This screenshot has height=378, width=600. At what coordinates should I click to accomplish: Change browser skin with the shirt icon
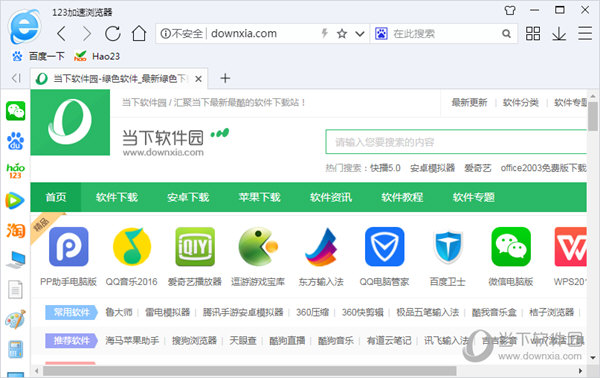(x=510, y=10)
